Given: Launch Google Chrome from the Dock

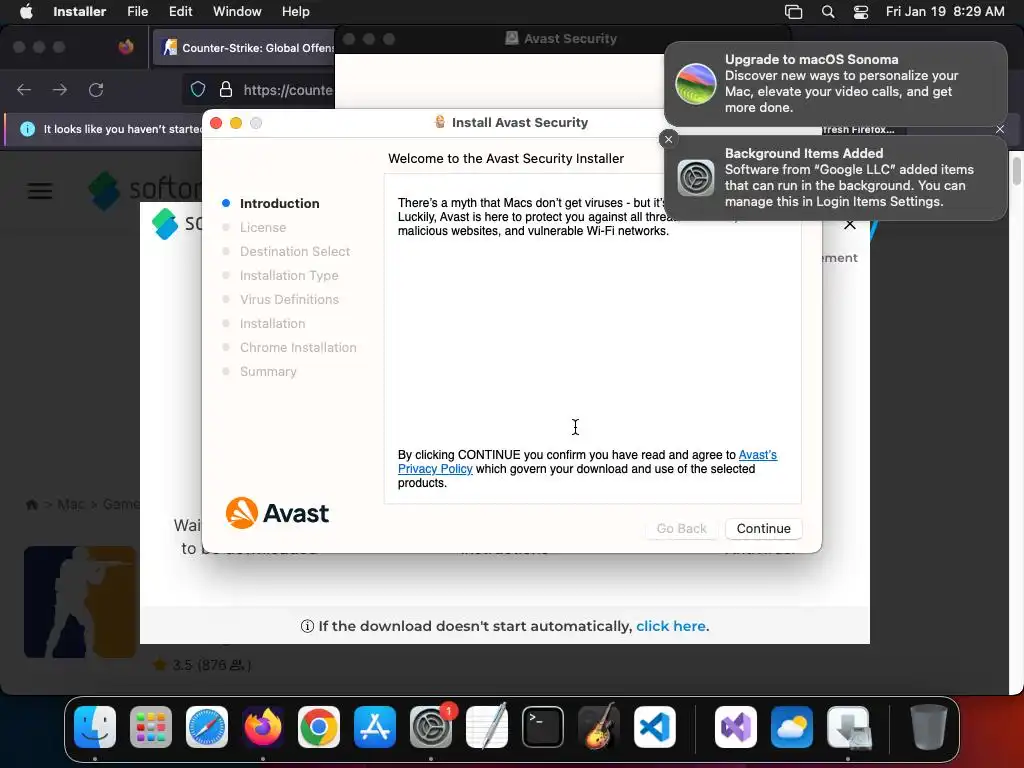Looking at the screenshot, I should pyautogui.click(x=319, y=727).
